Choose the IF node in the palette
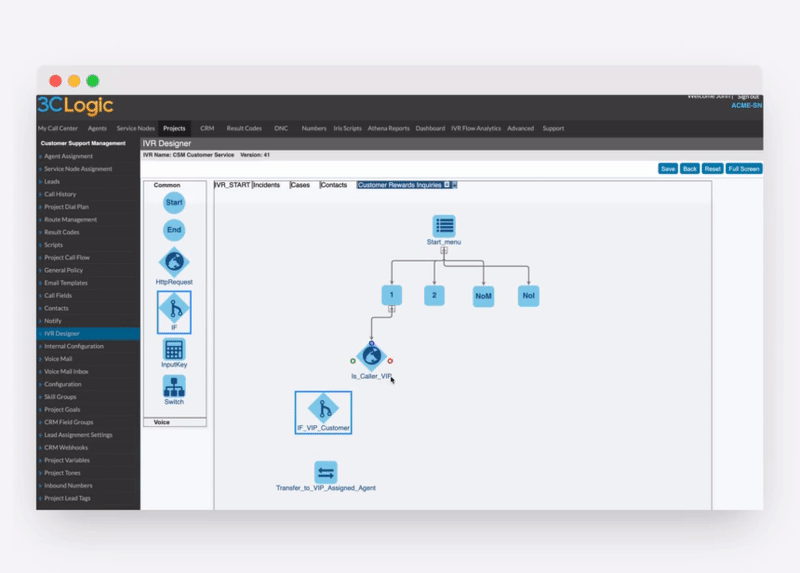Screen dimensions: 800x573 [x=174, y=312]
